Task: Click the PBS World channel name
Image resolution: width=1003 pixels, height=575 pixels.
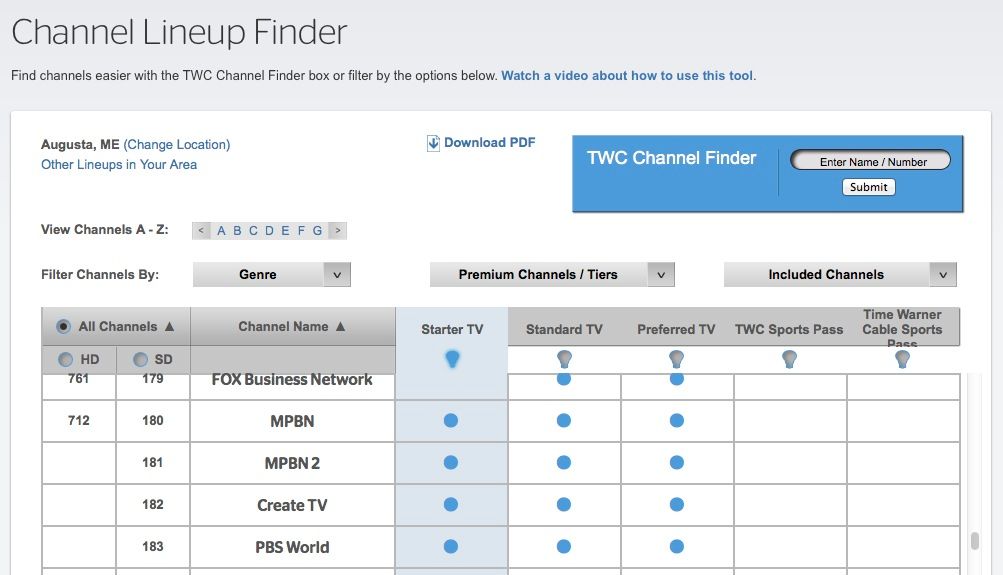Action: pyautogui.click(x=292, y=548)
